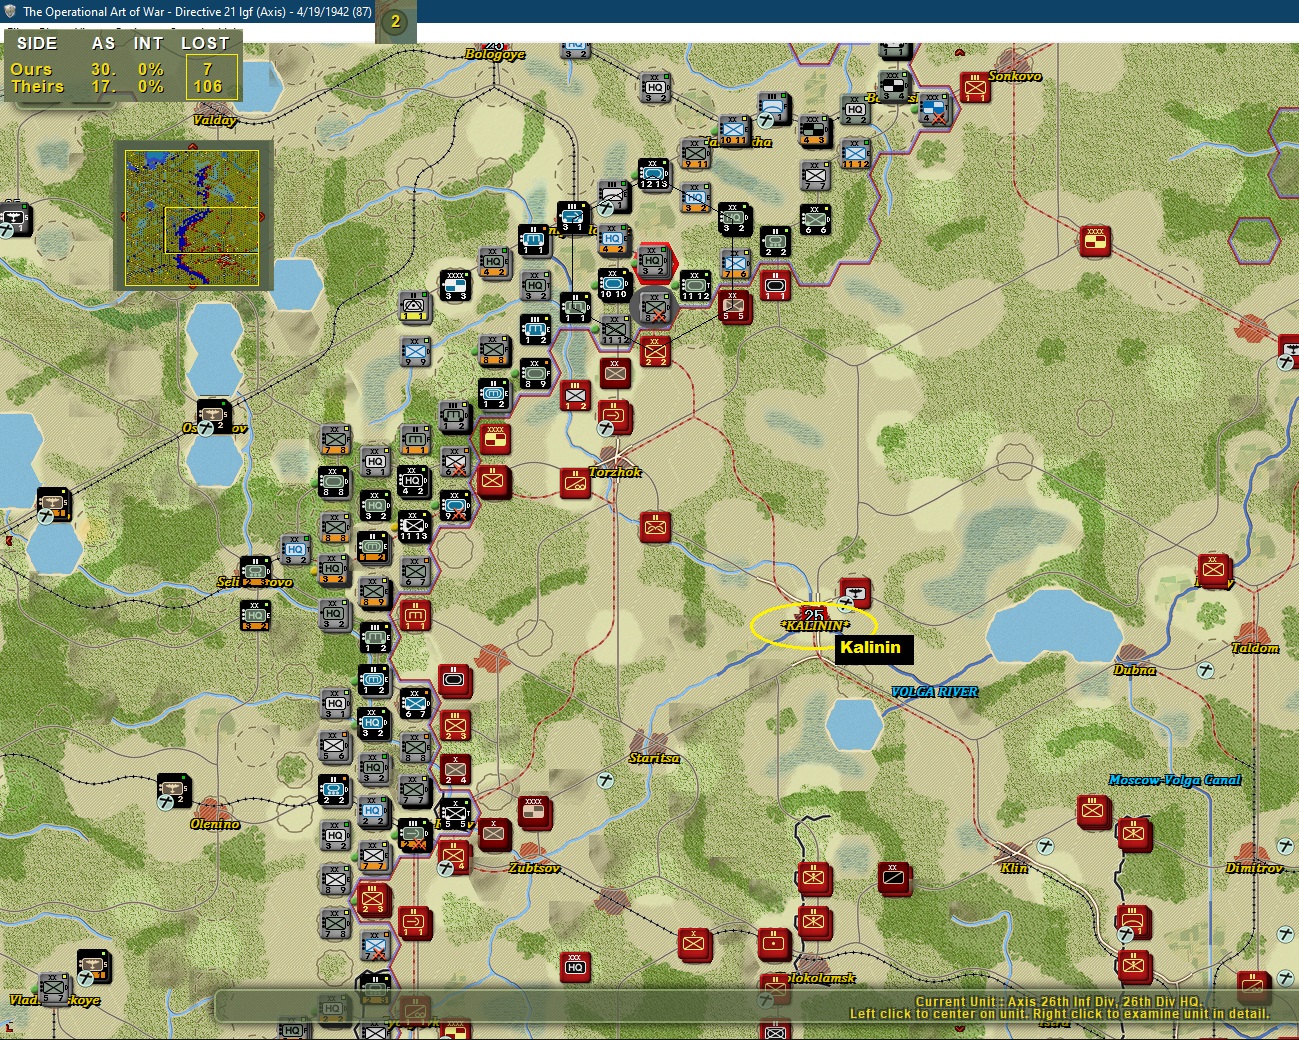Select the air unit counter at Ostashkov
Image resolution: width=1299 pixels, height=1040 pixels.
pyautogui.click(x=213, y=415)
